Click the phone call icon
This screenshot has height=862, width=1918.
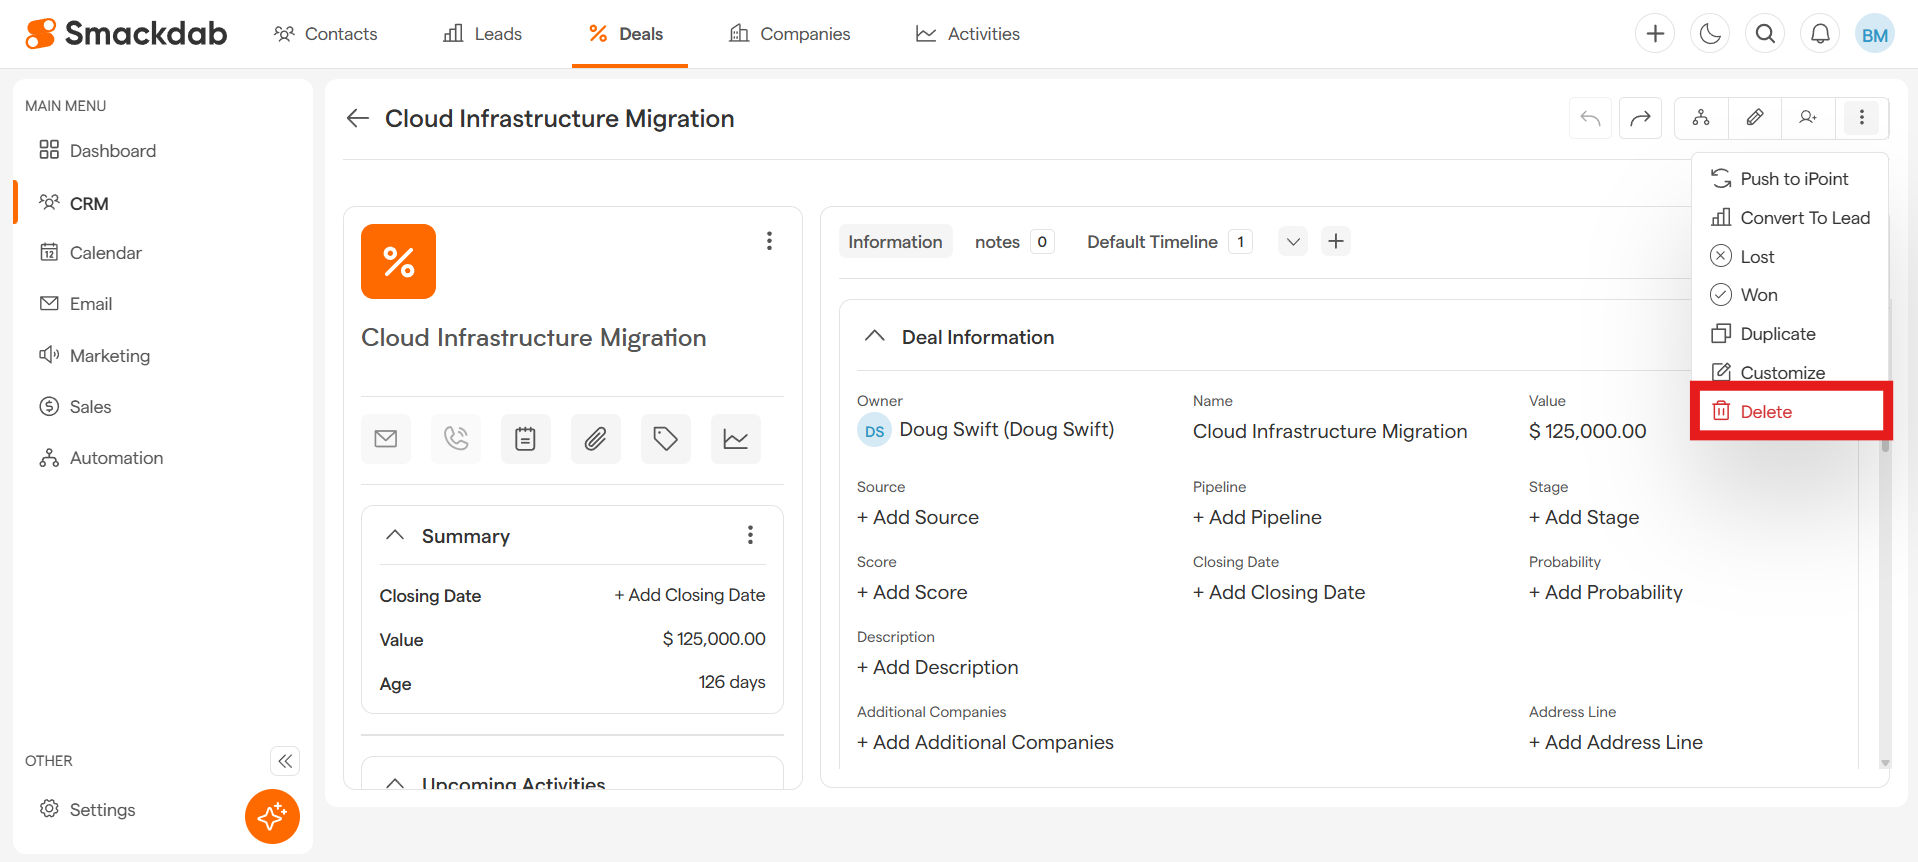(456, 439)
